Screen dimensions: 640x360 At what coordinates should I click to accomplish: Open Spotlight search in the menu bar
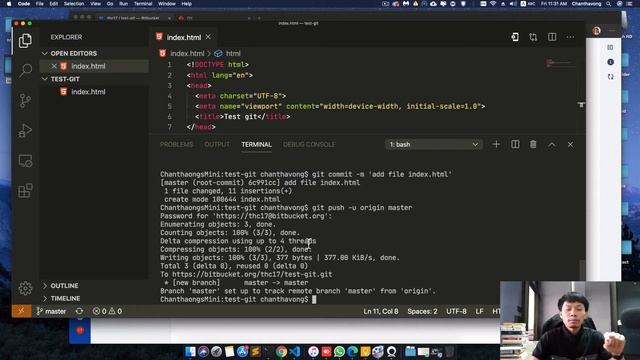(609, 4)
